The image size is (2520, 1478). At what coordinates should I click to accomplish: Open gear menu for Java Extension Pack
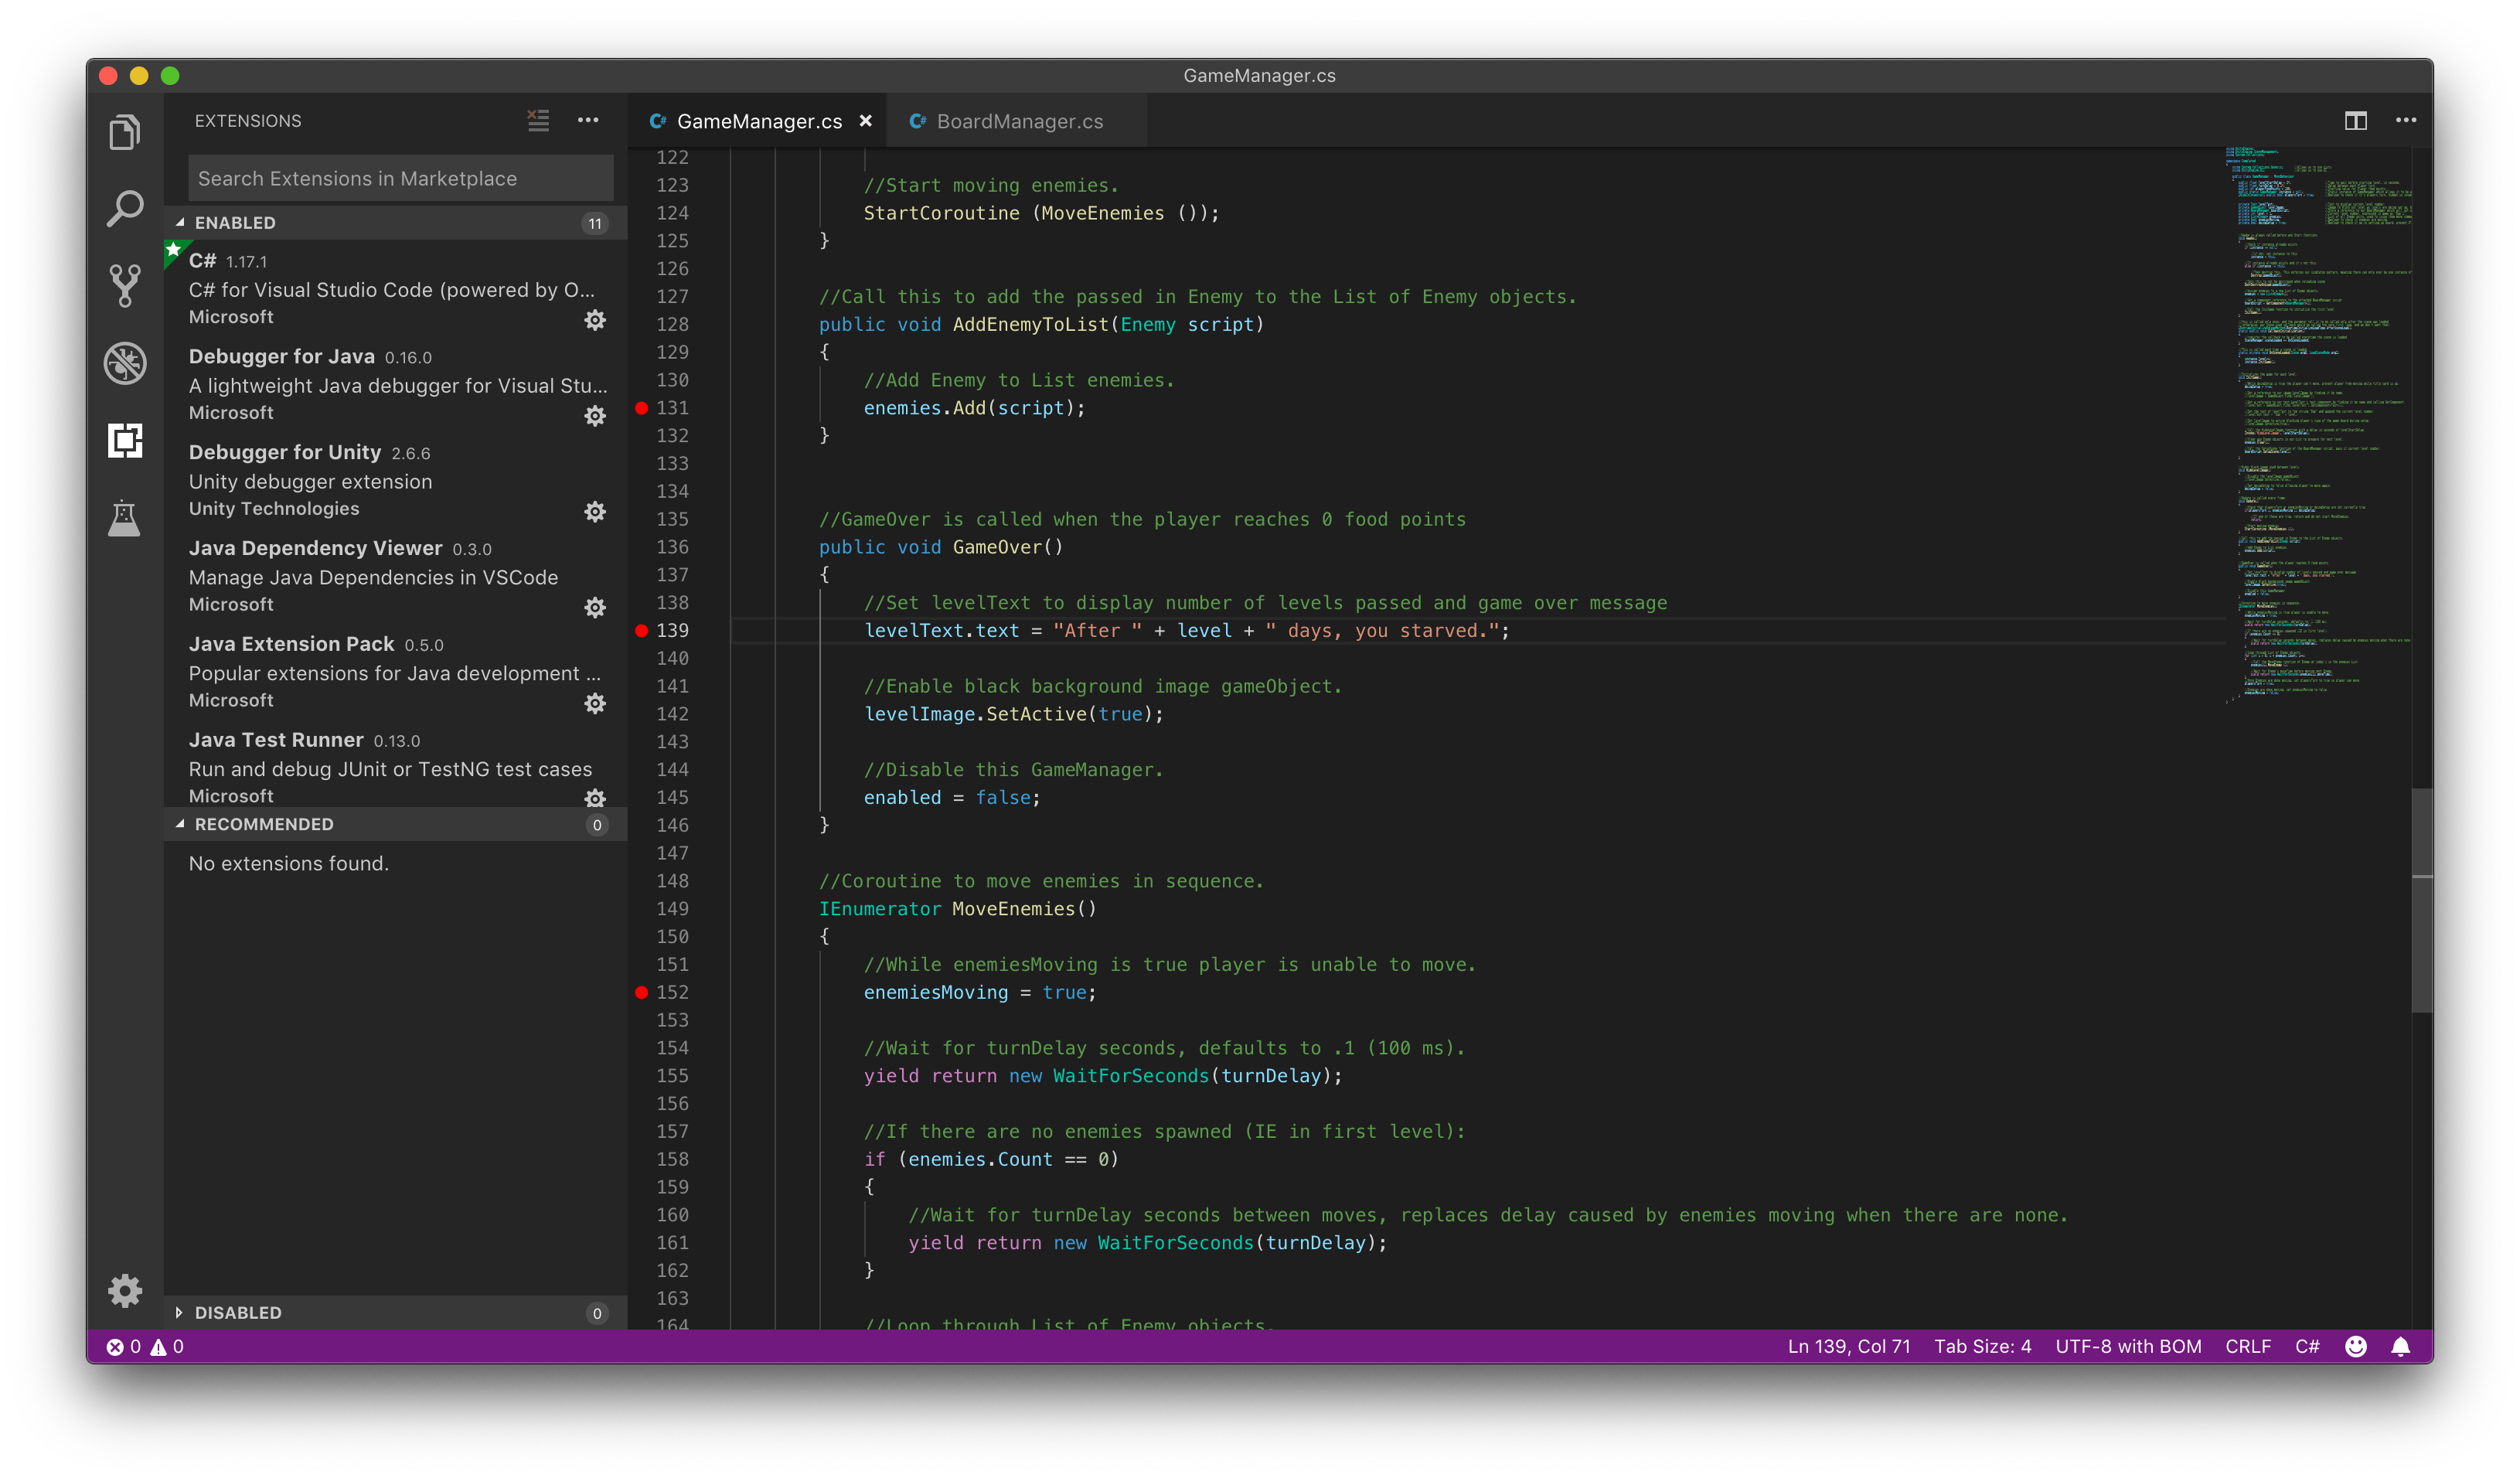(595, 704)
